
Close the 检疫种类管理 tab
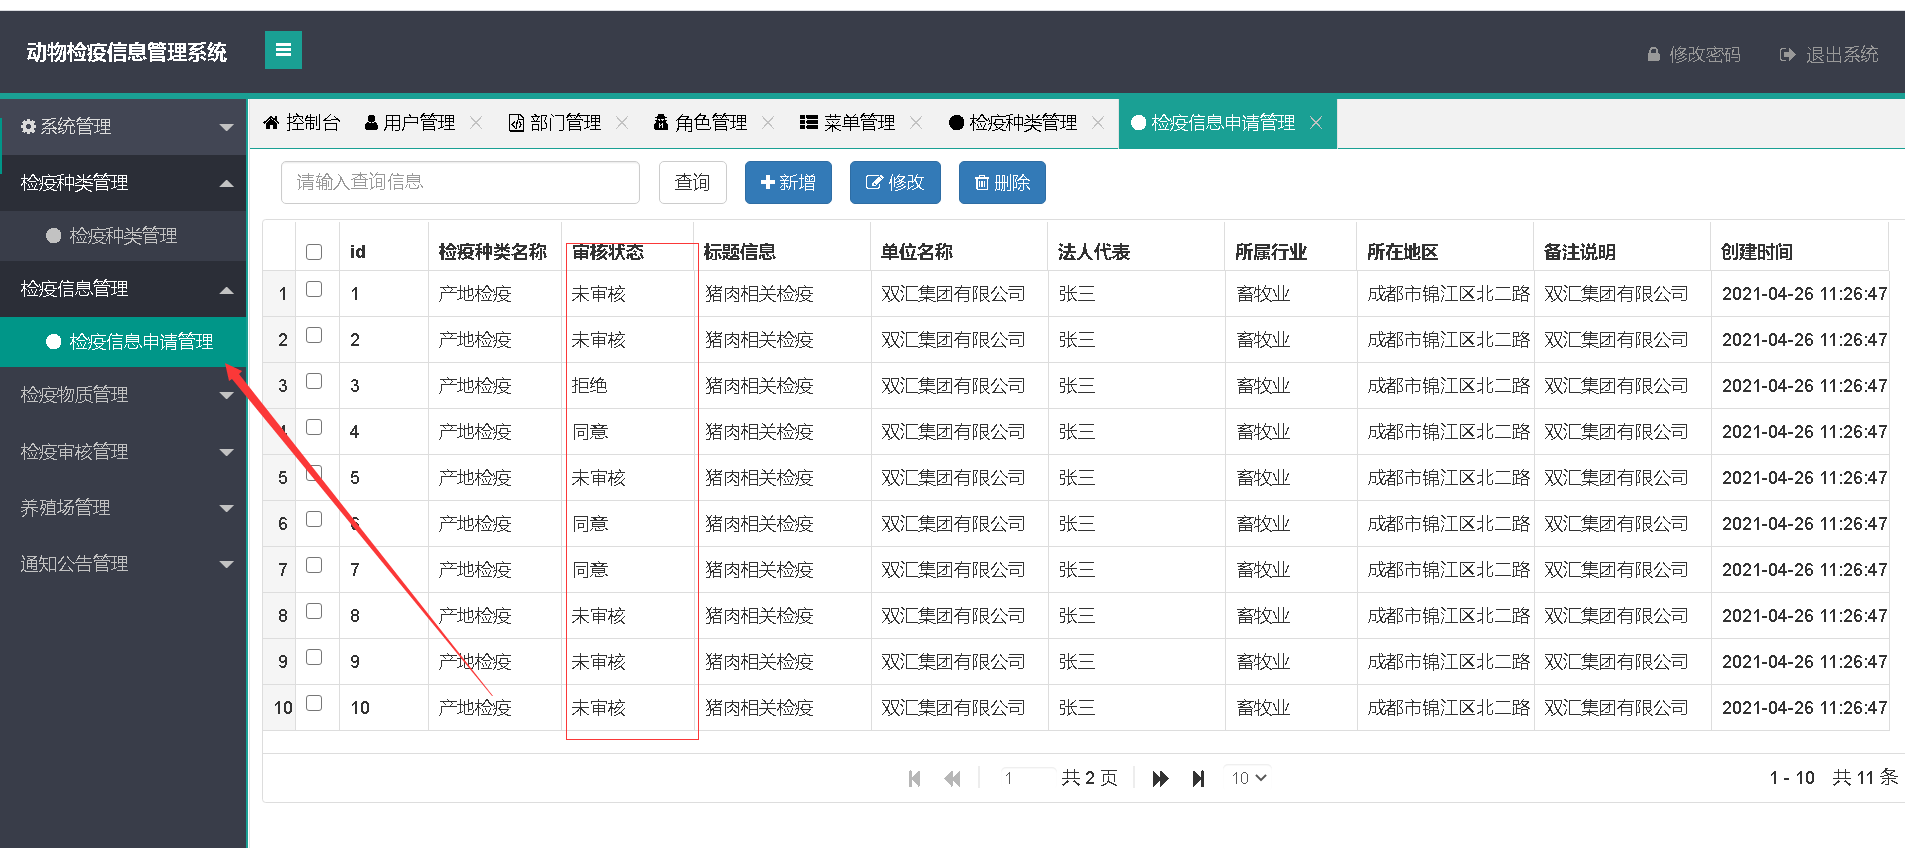click(x=1098, y=122)
